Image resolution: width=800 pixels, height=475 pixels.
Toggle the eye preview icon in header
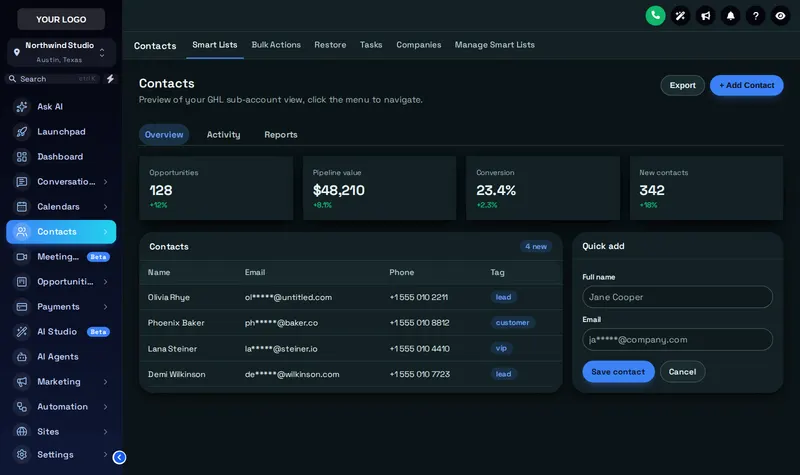pyautogui.click(x=780, y=16)
